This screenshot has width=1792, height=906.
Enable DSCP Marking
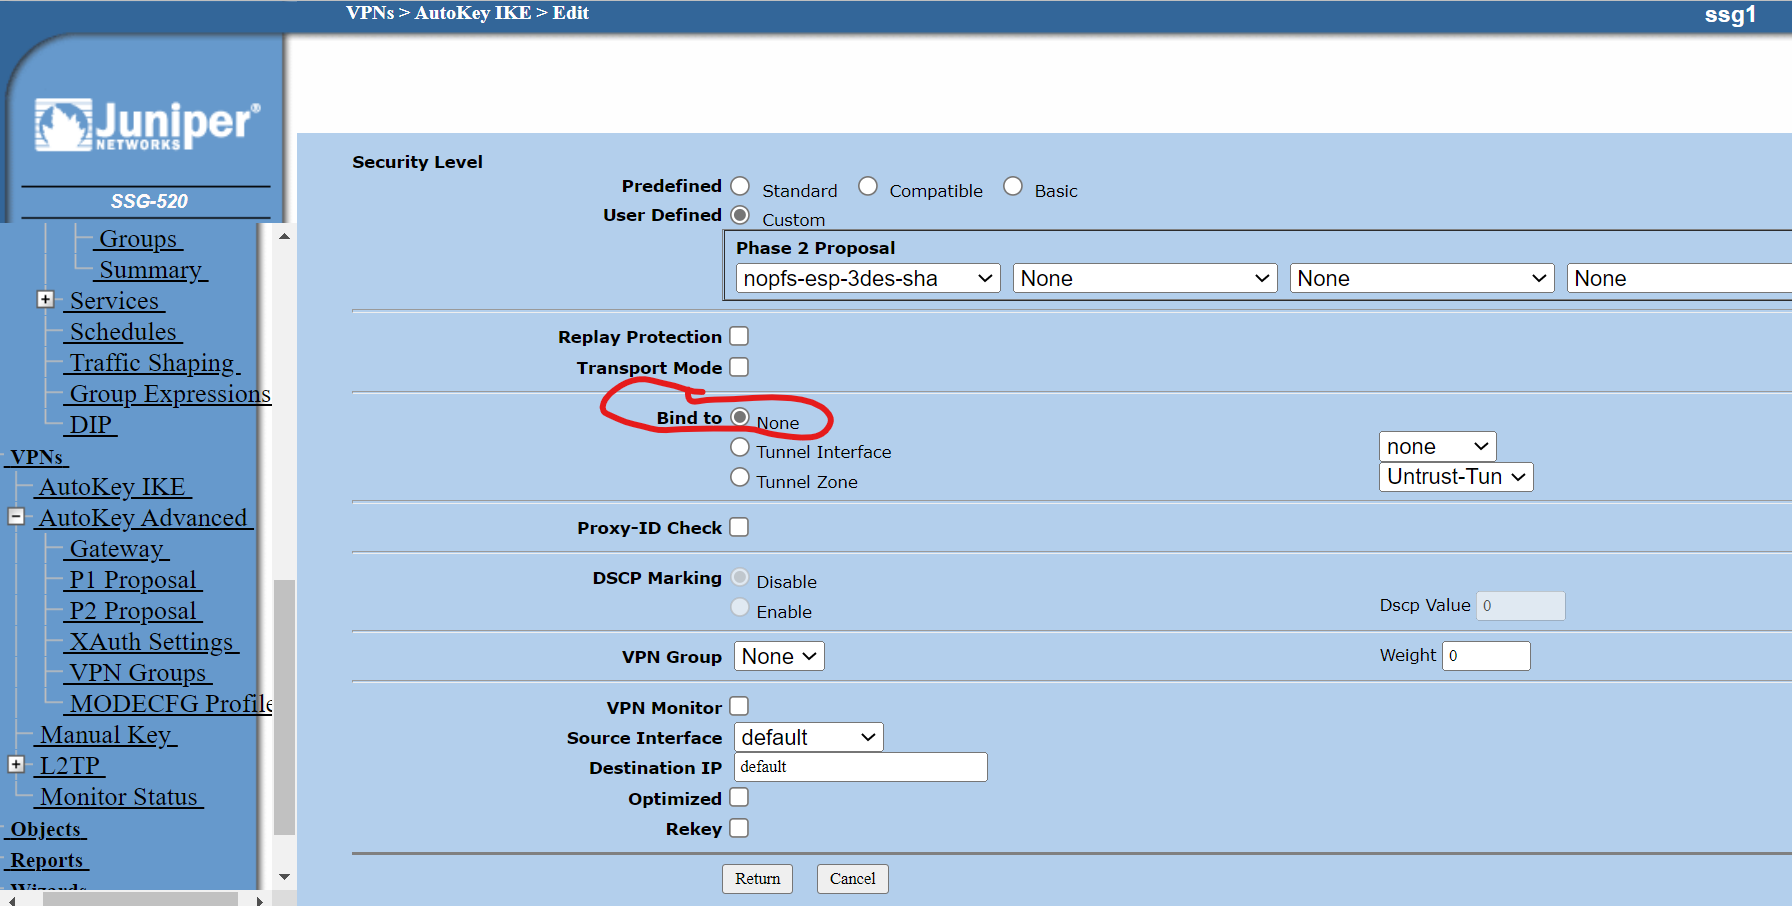pyautogui.click(x=740, y=607)
